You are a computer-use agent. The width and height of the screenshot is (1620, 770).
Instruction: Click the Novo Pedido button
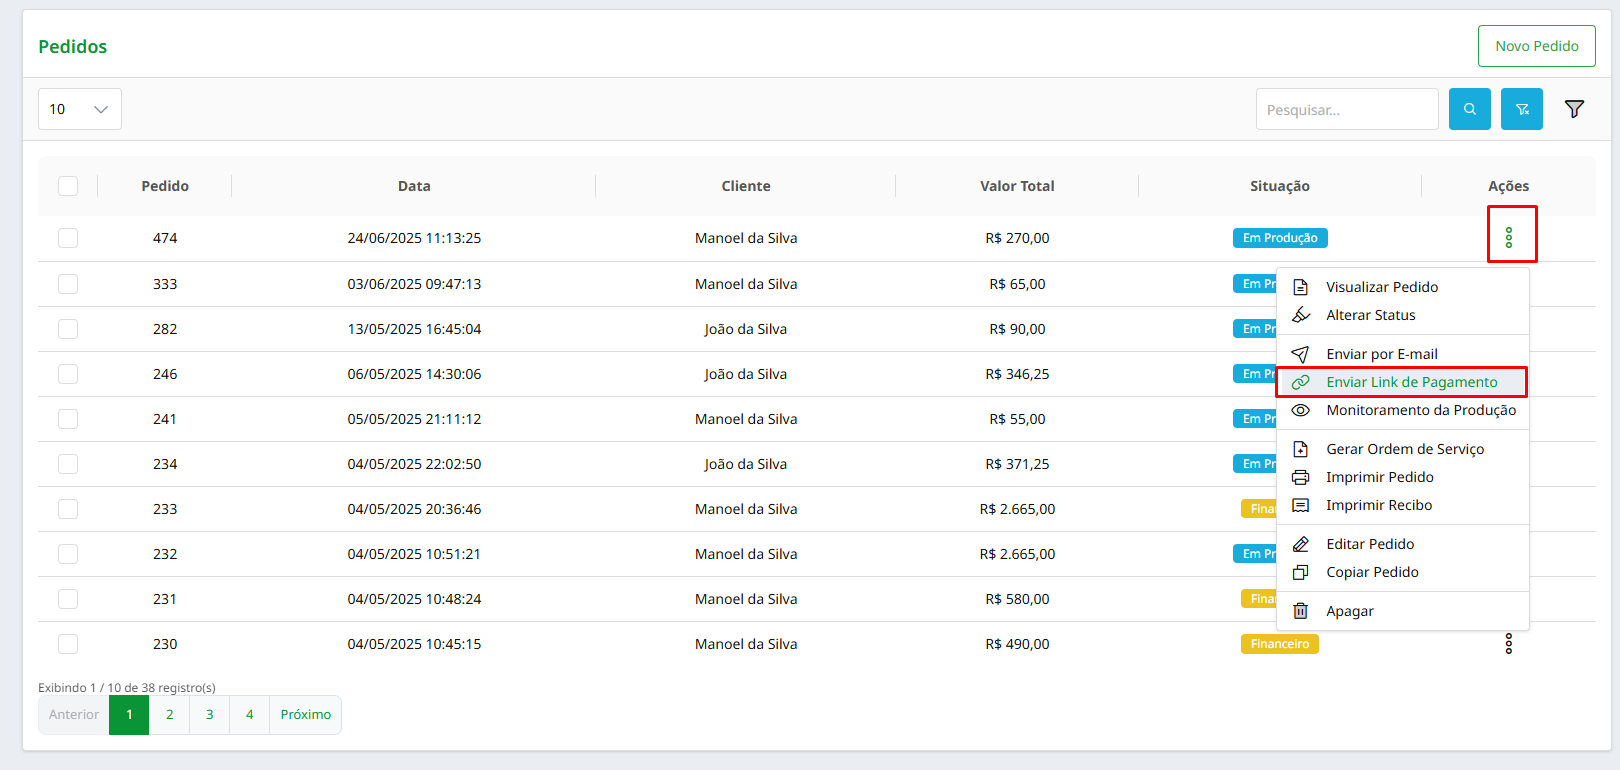click(1536, 46)
